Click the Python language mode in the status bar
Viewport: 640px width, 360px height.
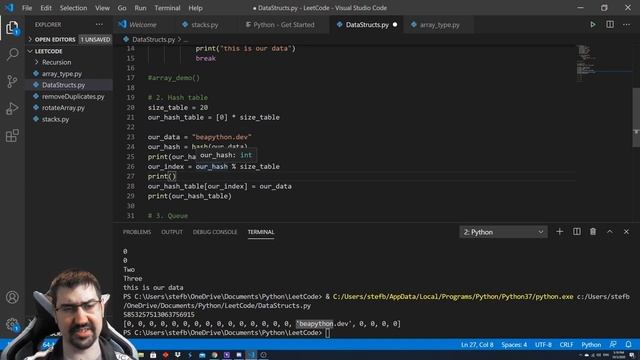[x=591, y=345]
